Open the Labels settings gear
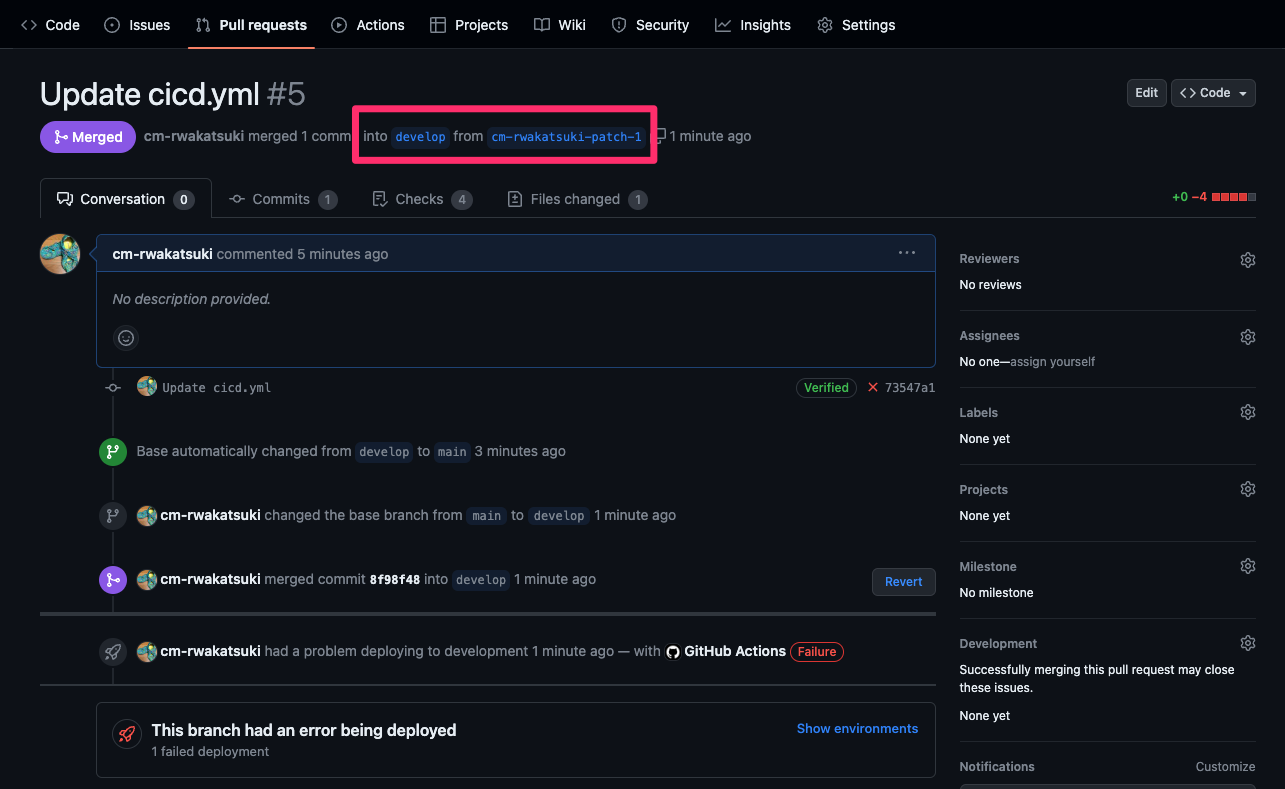 click(x=1247, y=411)
